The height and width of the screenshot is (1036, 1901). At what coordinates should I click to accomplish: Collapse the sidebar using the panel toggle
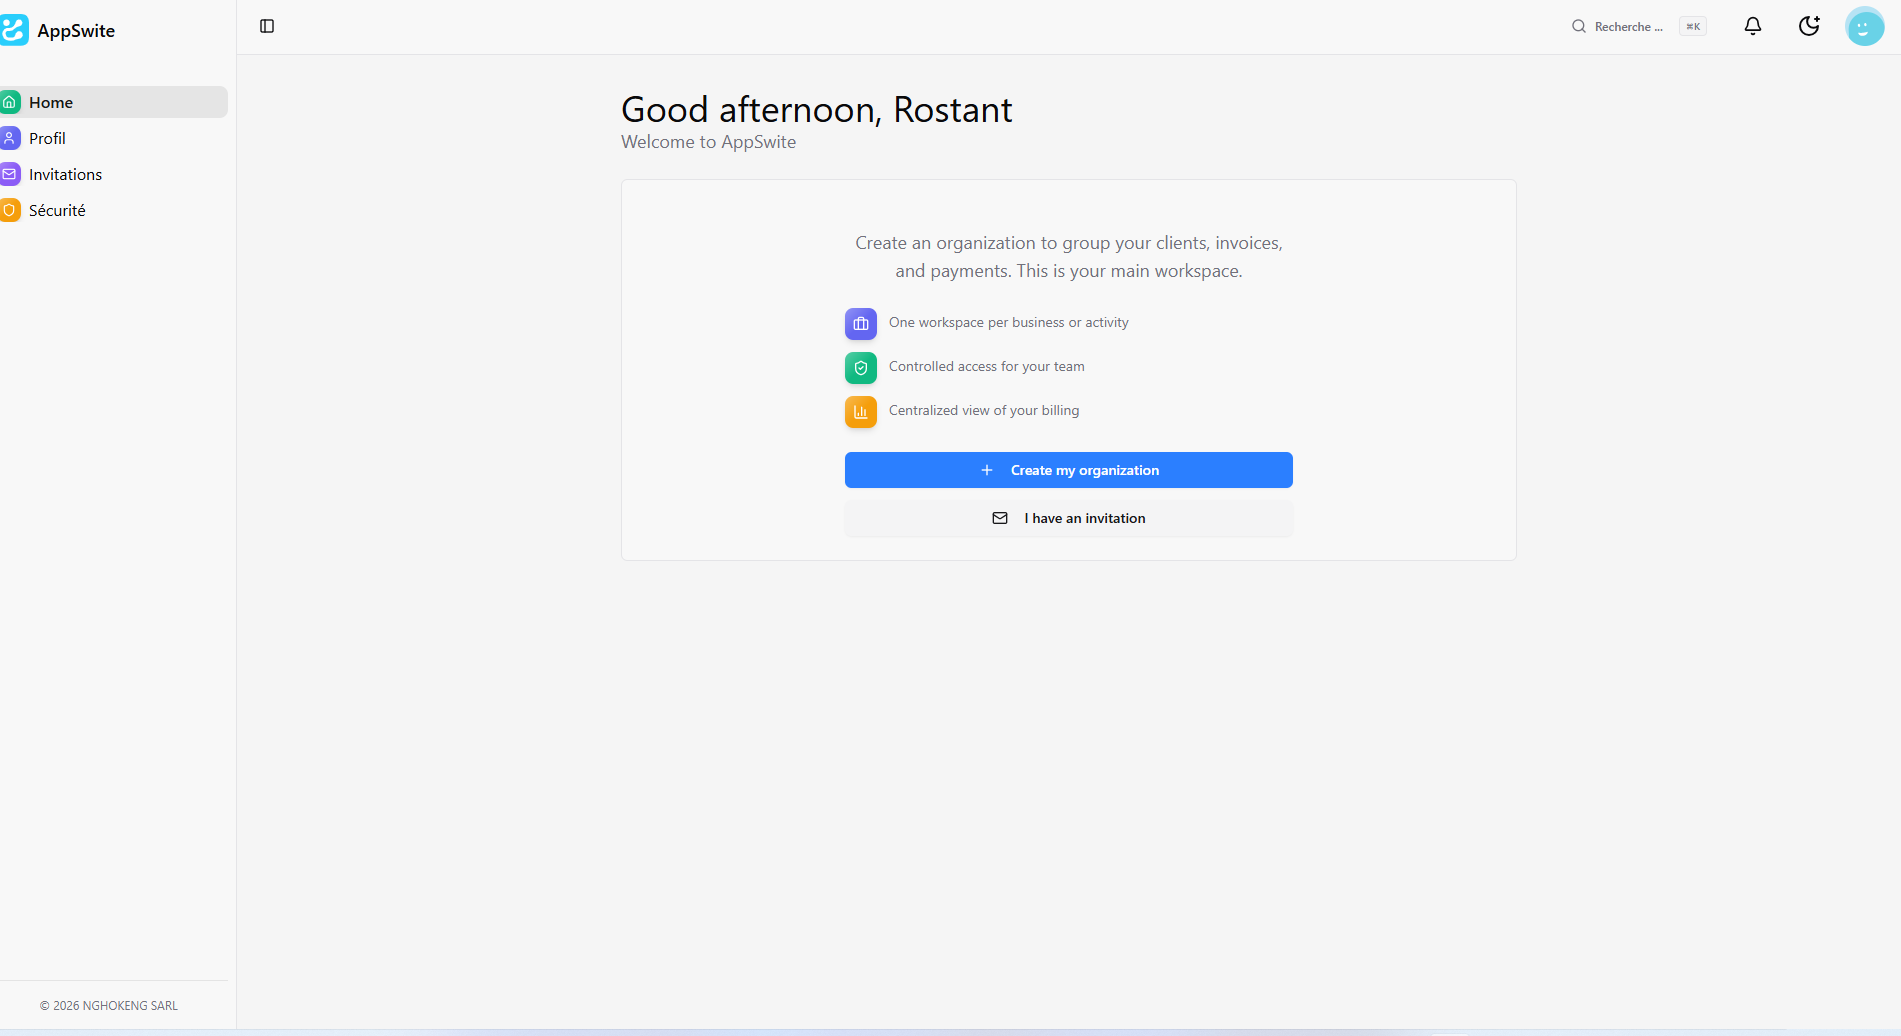coord(267,27)
